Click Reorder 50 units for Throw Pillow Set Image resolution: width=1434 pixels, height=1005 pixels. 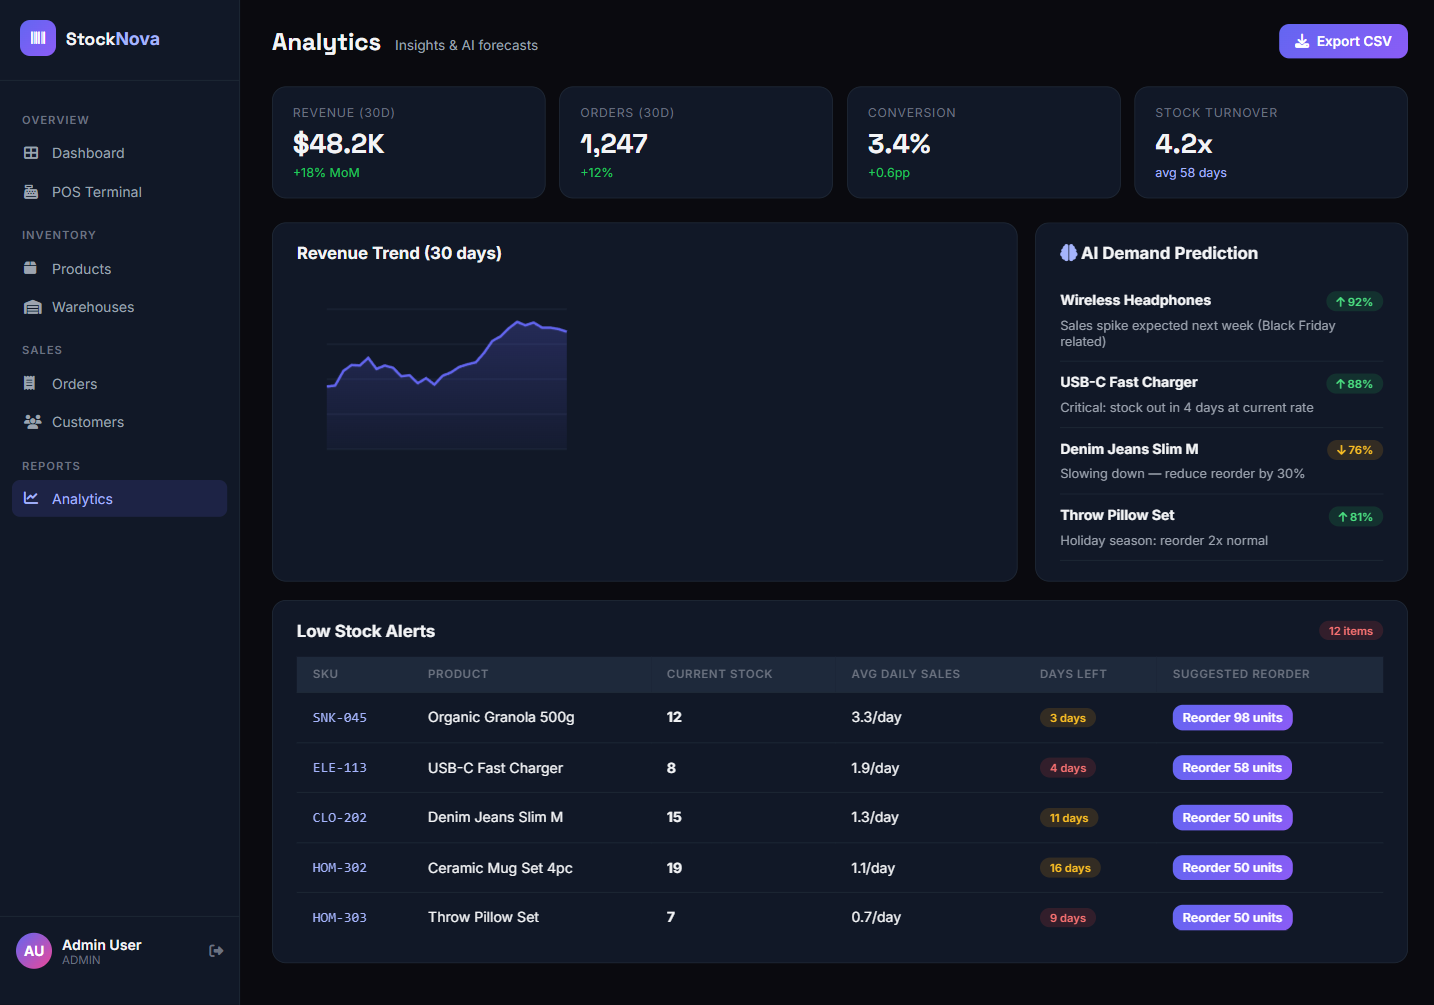[x=1232, y=918]
